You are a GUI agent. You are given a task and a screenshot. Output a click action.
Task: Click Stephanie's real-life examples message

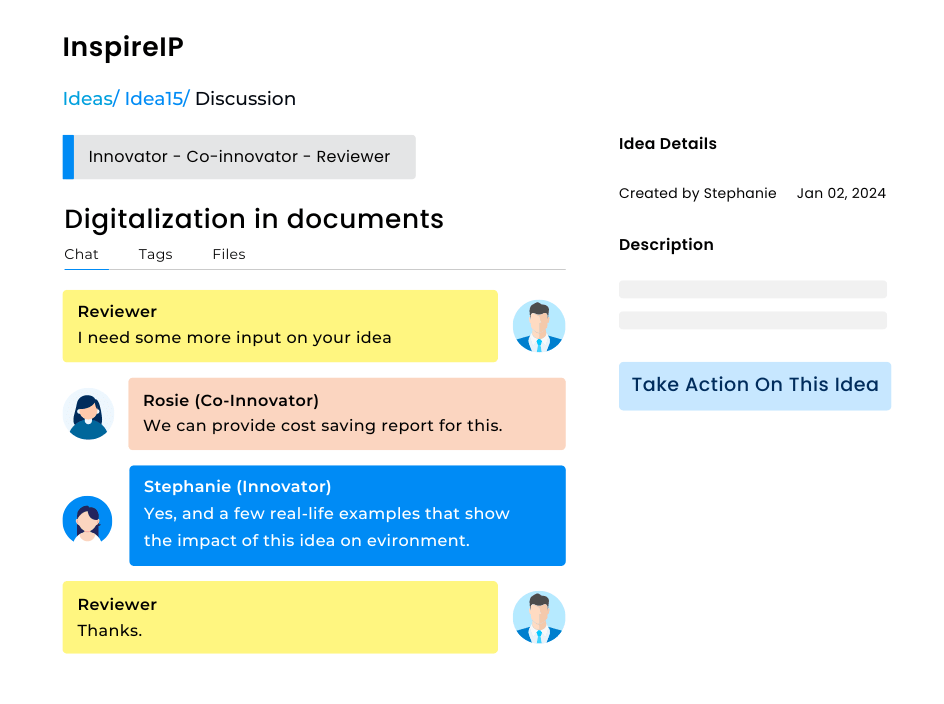point(346,515)
